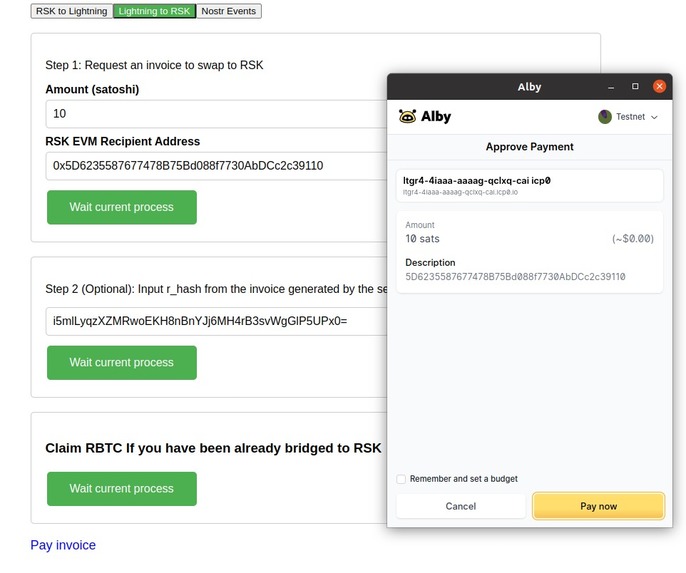686x573 pixels.
Task: Open the Pay invoice link
Action: [63, 545]
